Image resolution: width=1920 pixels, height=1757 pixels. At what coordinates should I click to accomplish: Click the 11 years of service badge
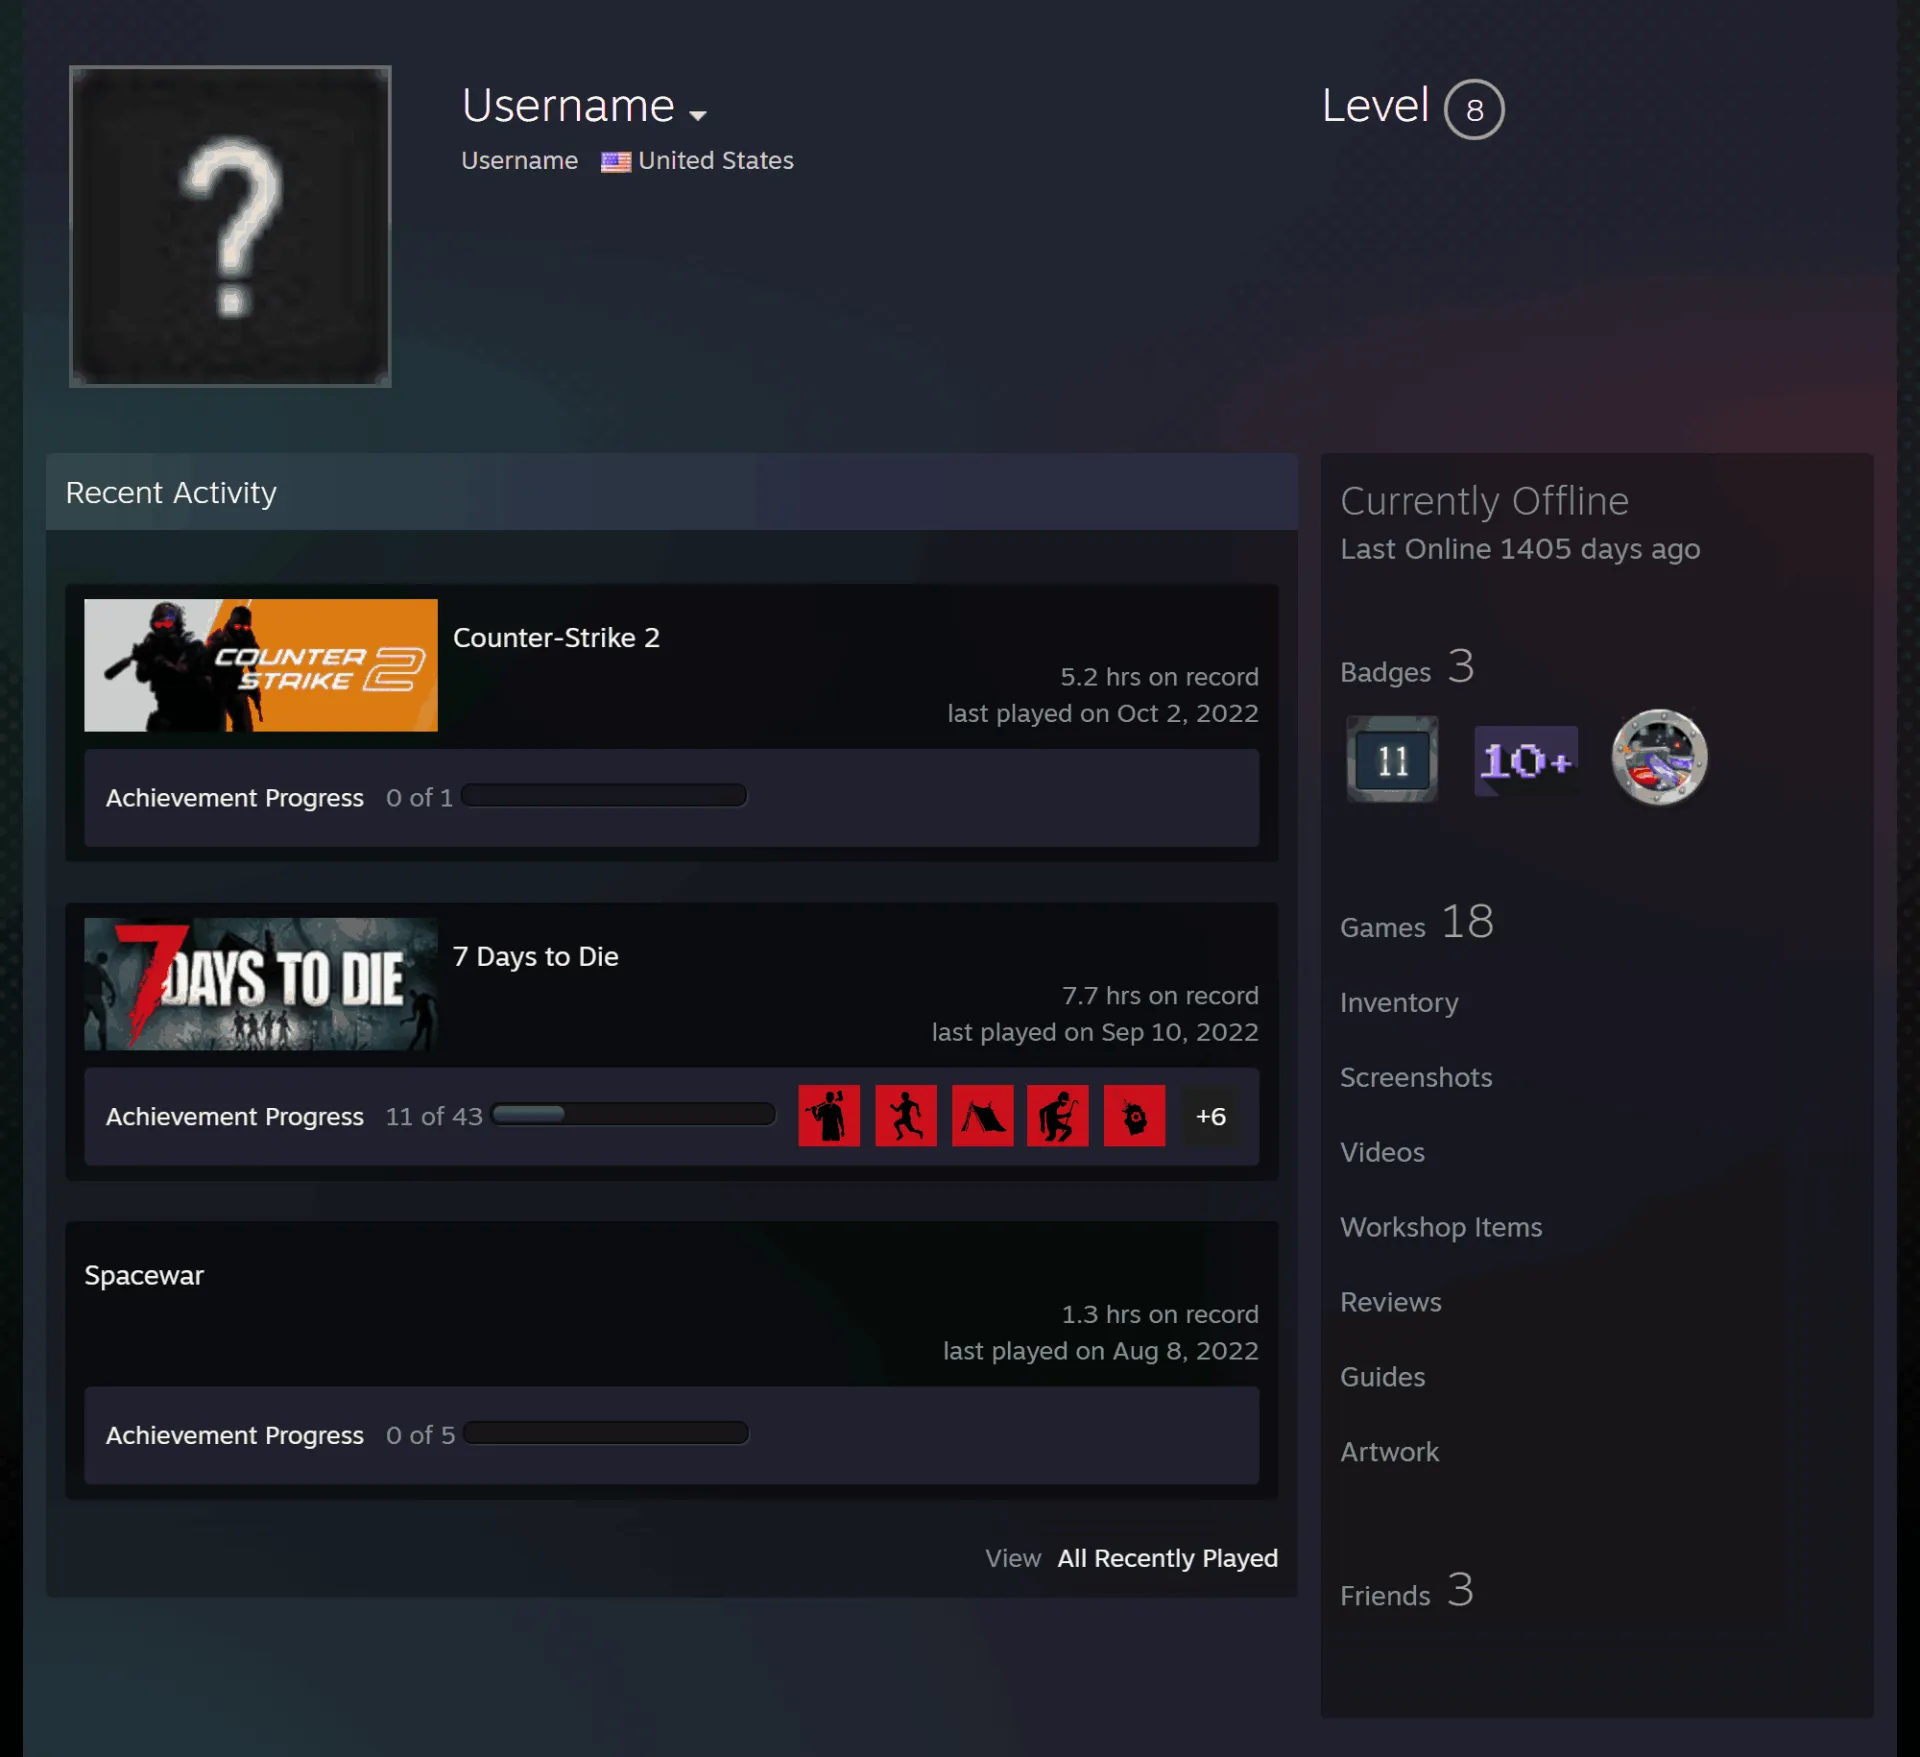[x=1392, y=759]
